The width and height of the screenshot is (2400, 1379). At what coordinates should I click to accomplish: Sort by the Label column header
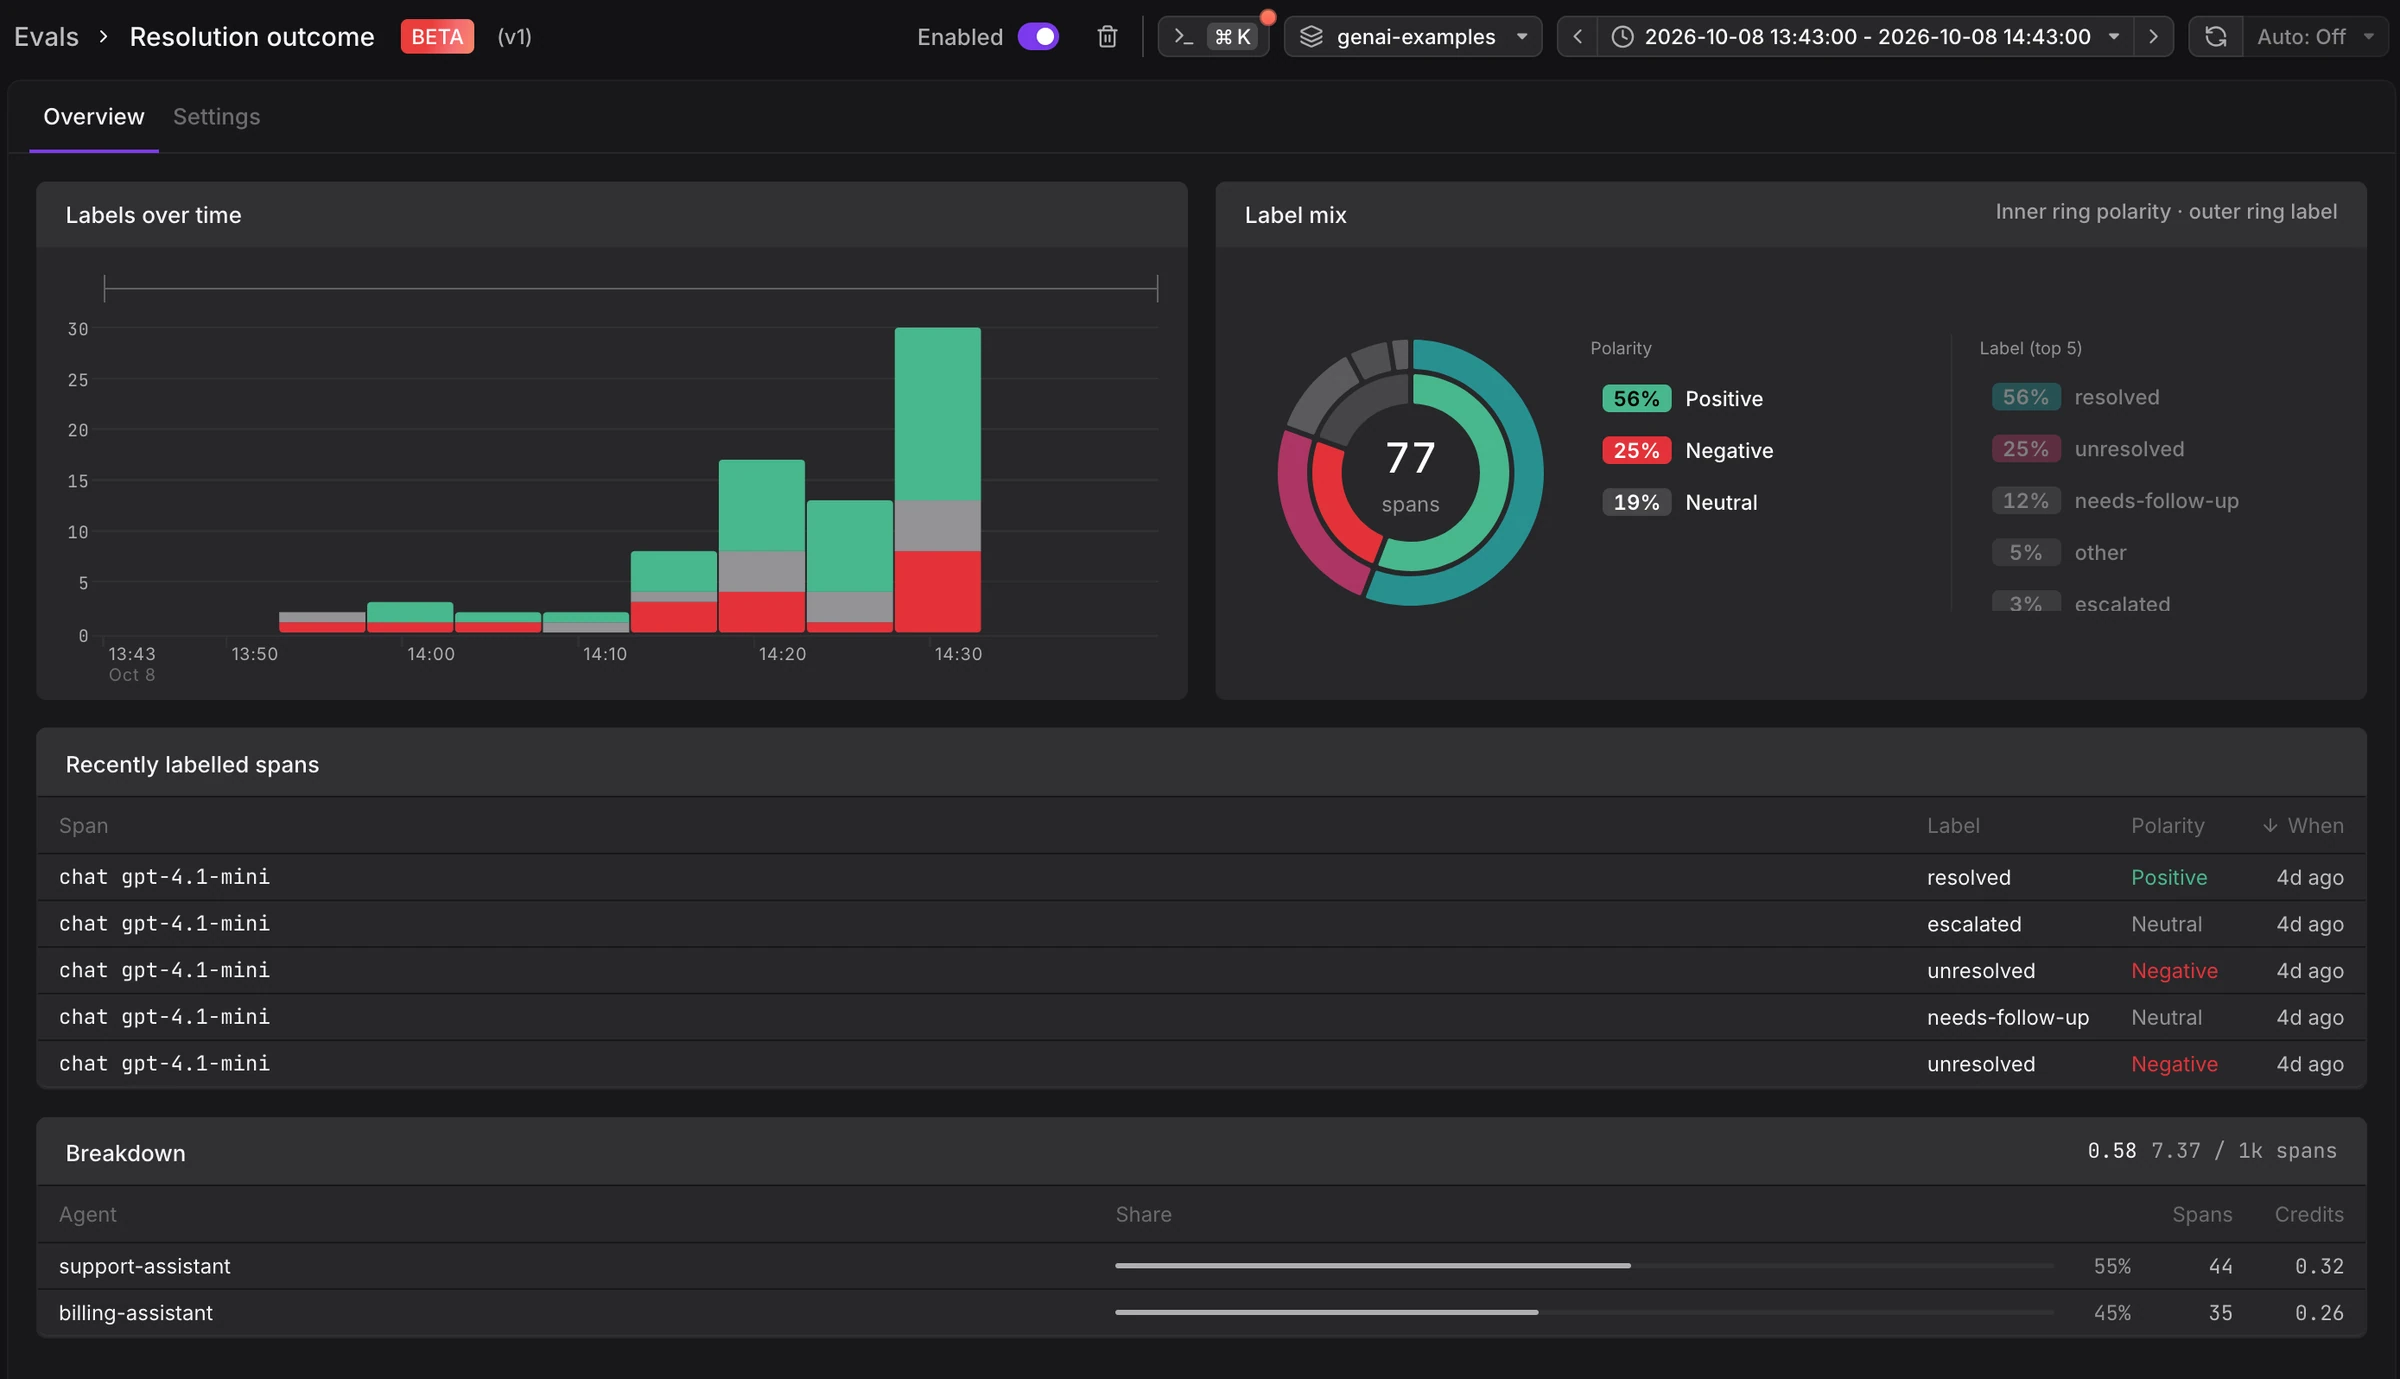click(1952, 826)
